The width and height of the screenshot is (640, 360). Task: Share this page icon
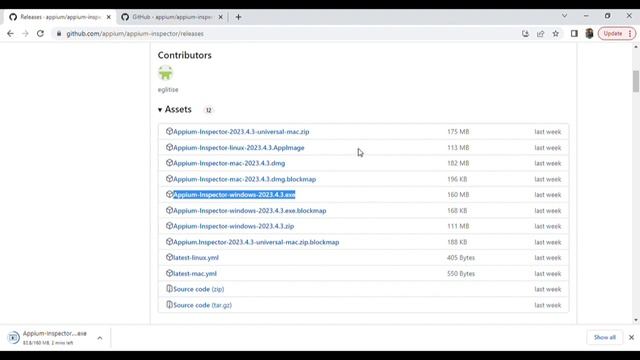pos(540,34)
